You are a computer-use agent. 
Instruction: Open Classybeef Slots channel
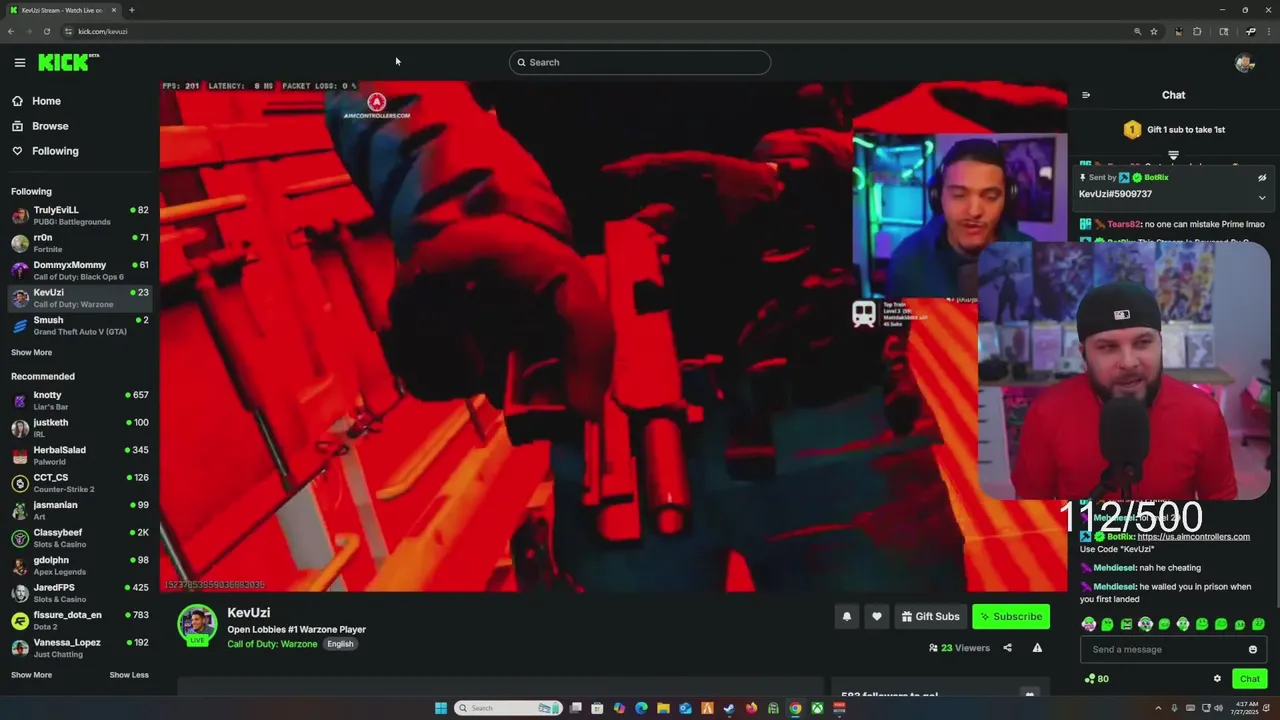tap(79, 538)
